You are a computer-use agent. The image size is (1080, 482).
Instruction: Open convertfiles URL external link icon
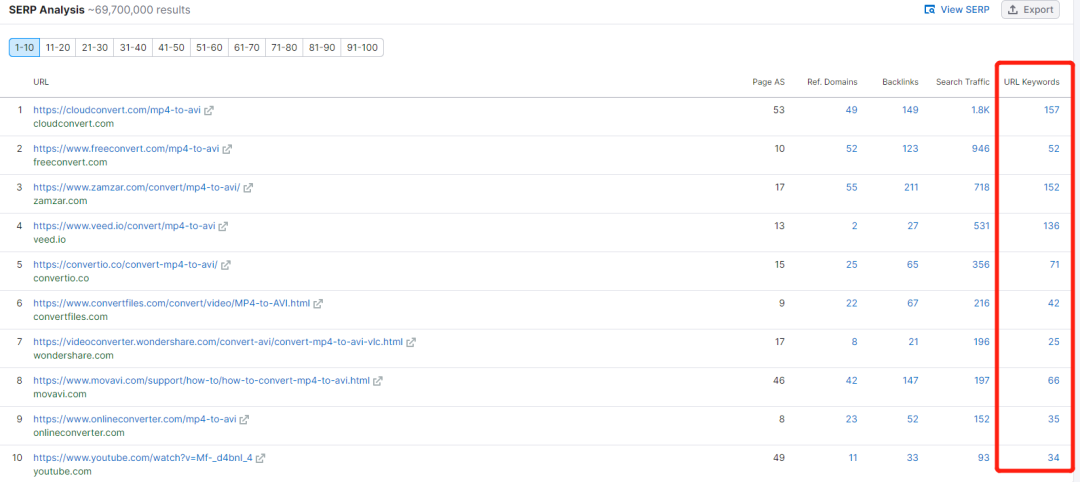[x=318, y=303]
